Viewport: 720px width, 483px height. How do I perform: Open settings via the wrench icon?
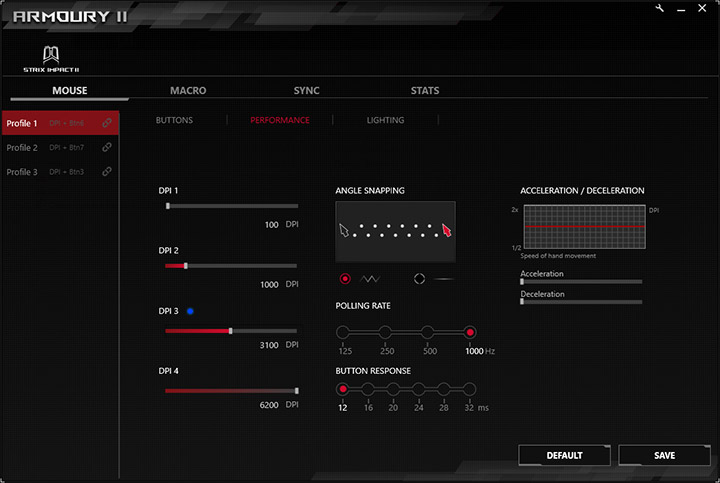coord(660,8)
